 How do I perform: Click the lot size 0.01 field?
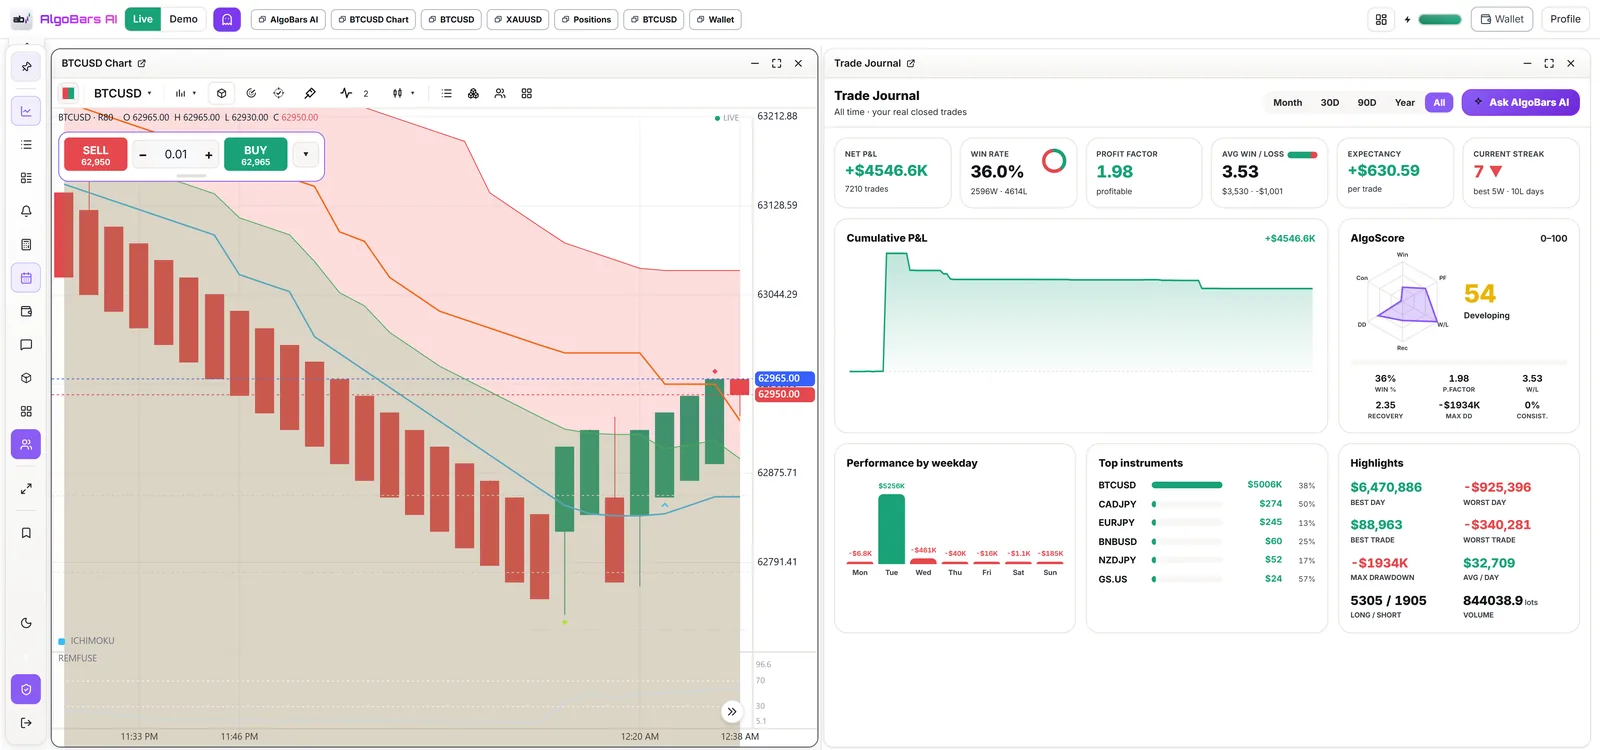click(x=176, y=155)
